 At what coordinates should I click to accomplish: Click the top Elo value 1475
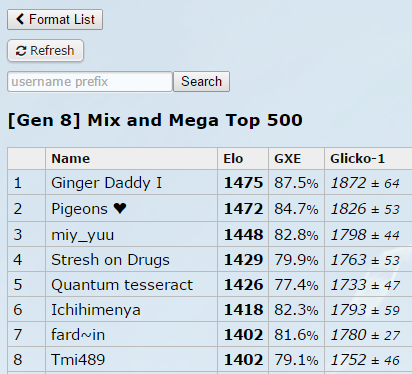pyautogui.click(x=243, y=183)
